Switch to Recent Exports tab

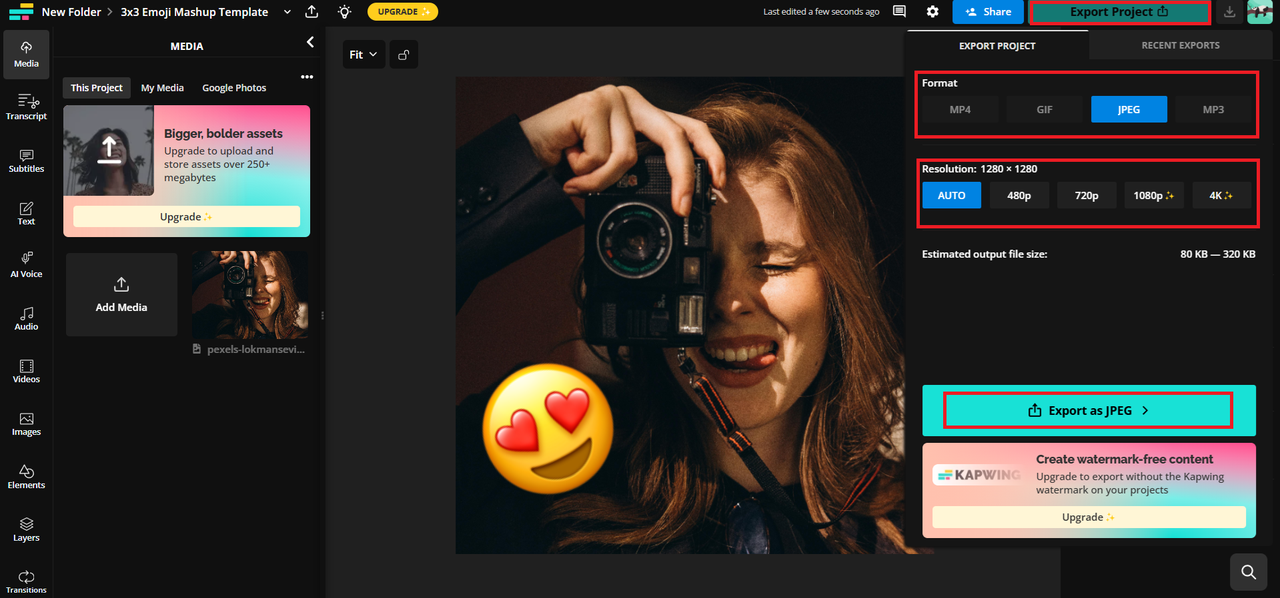point(1180,45)
